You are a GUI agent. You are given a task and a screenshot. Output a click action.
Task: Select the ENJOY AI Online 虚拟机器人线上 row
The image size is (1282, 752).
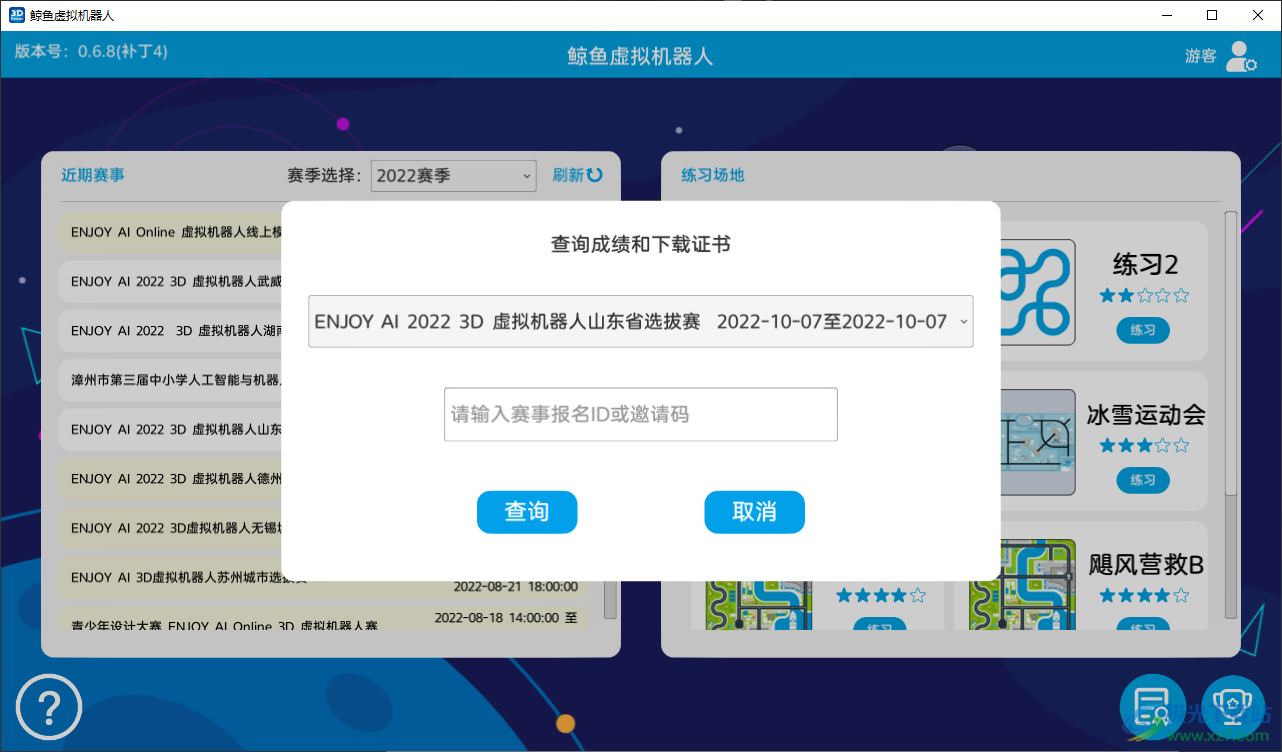coord(170,232)
